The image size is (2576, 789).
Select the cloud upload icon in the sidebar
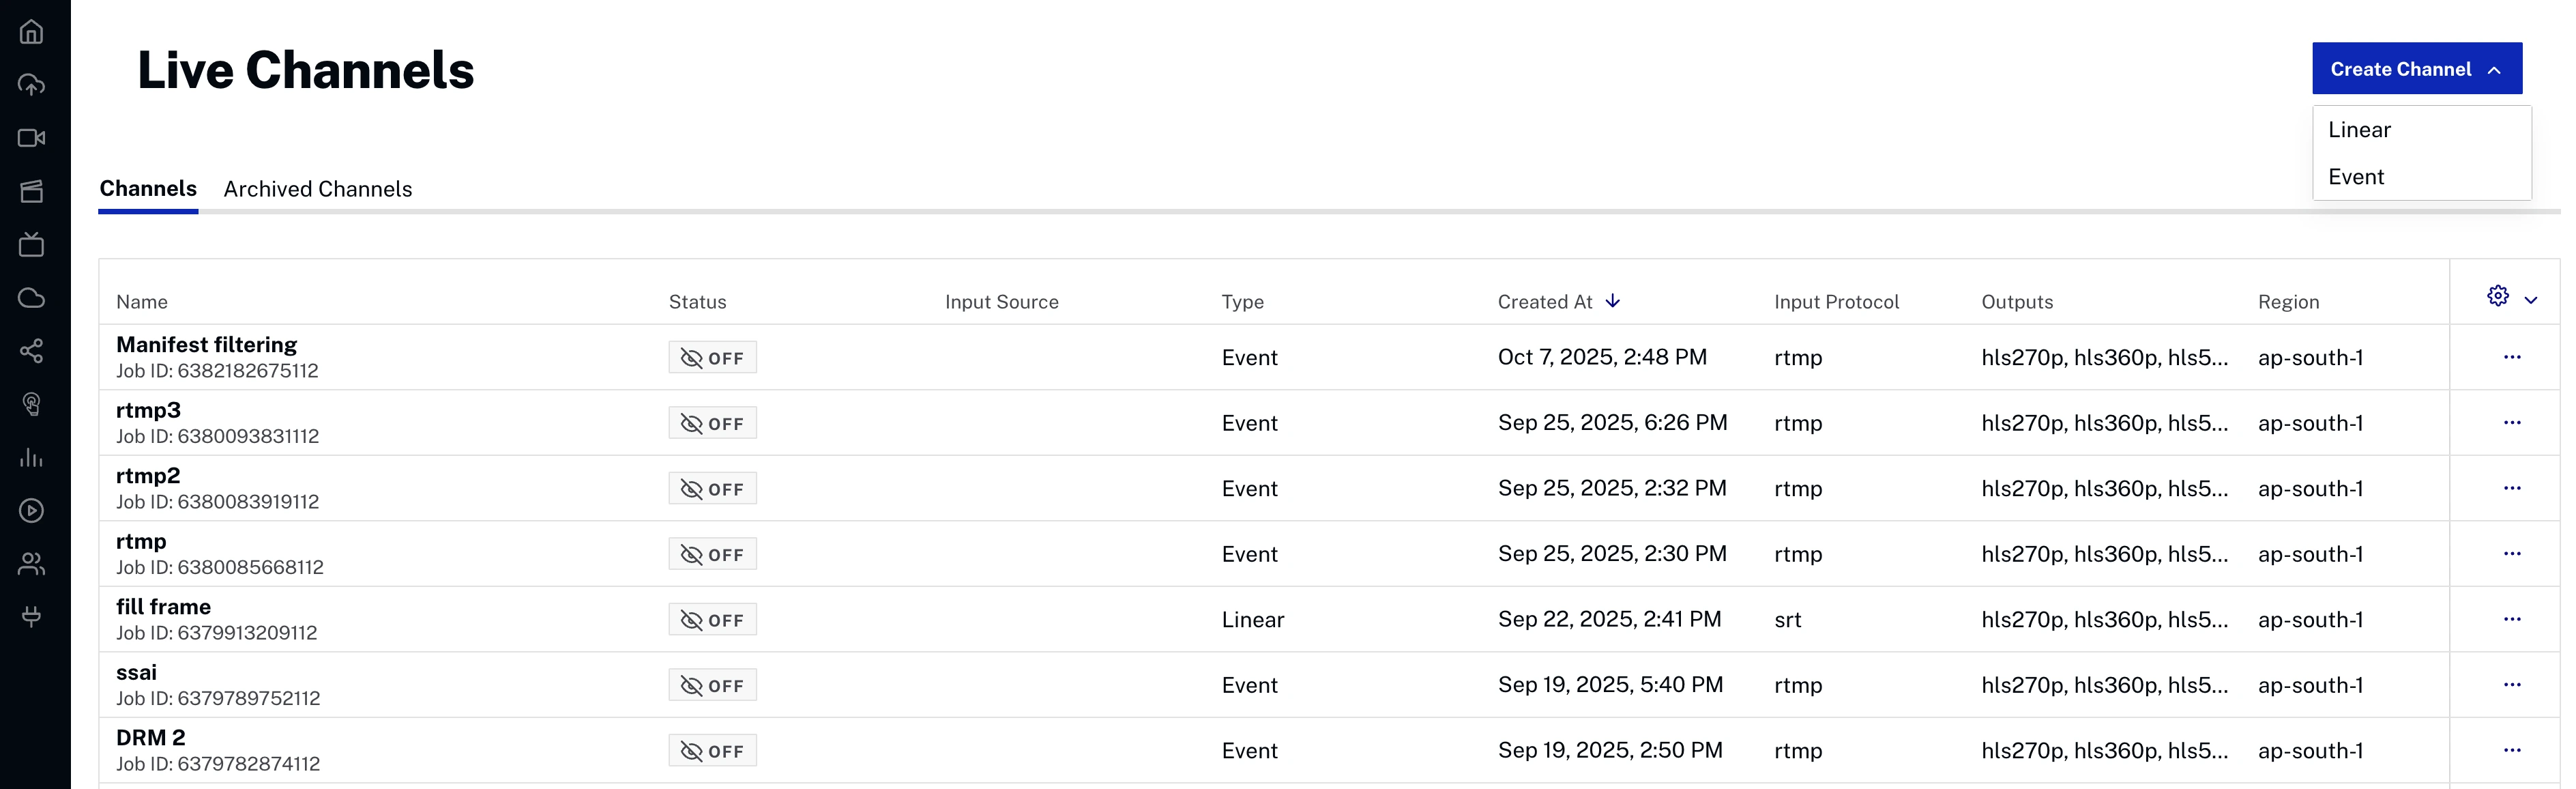tap(32, 85)
